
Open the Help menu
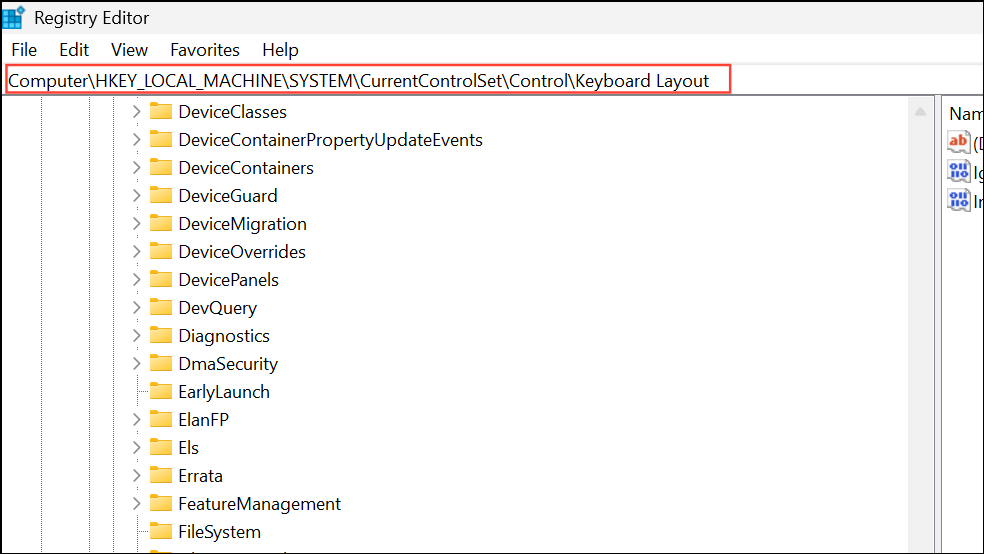pos(280,50)
